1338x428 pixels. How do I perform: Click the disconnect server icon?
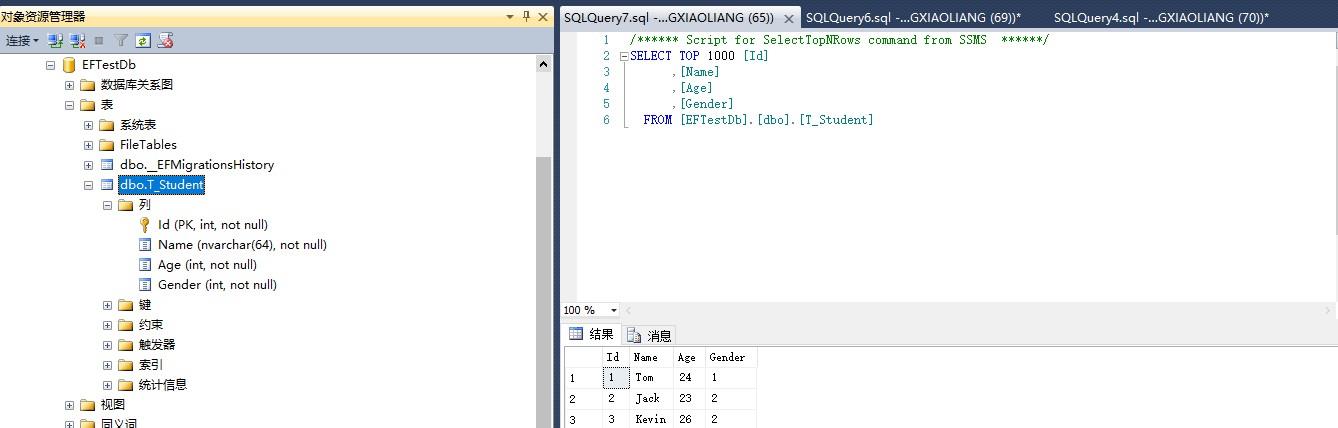[77, 41]
